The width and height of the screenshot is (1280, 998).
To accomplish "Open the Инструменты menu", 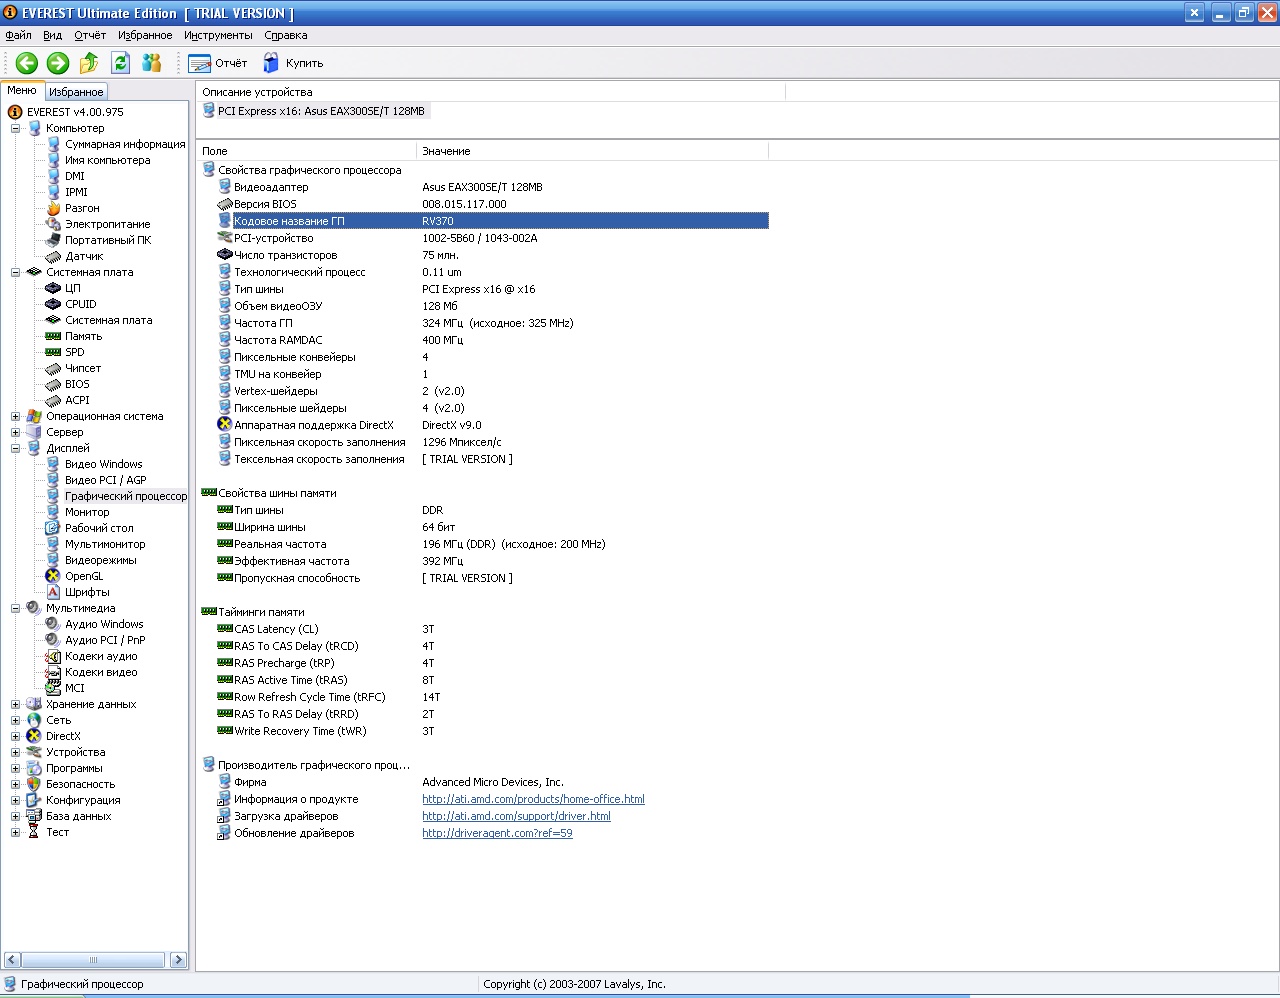I will tap(218, 35).
